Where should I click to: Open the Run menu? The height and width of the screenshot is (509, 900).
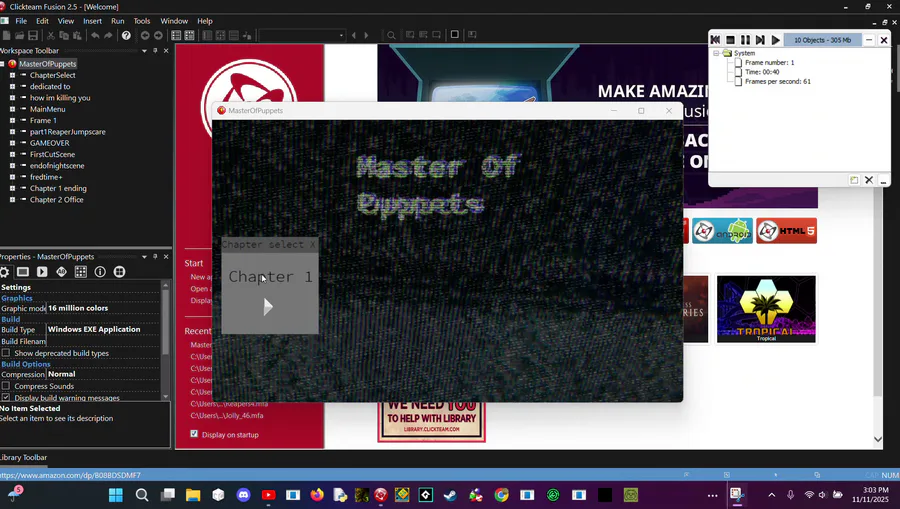pos(118,21)
